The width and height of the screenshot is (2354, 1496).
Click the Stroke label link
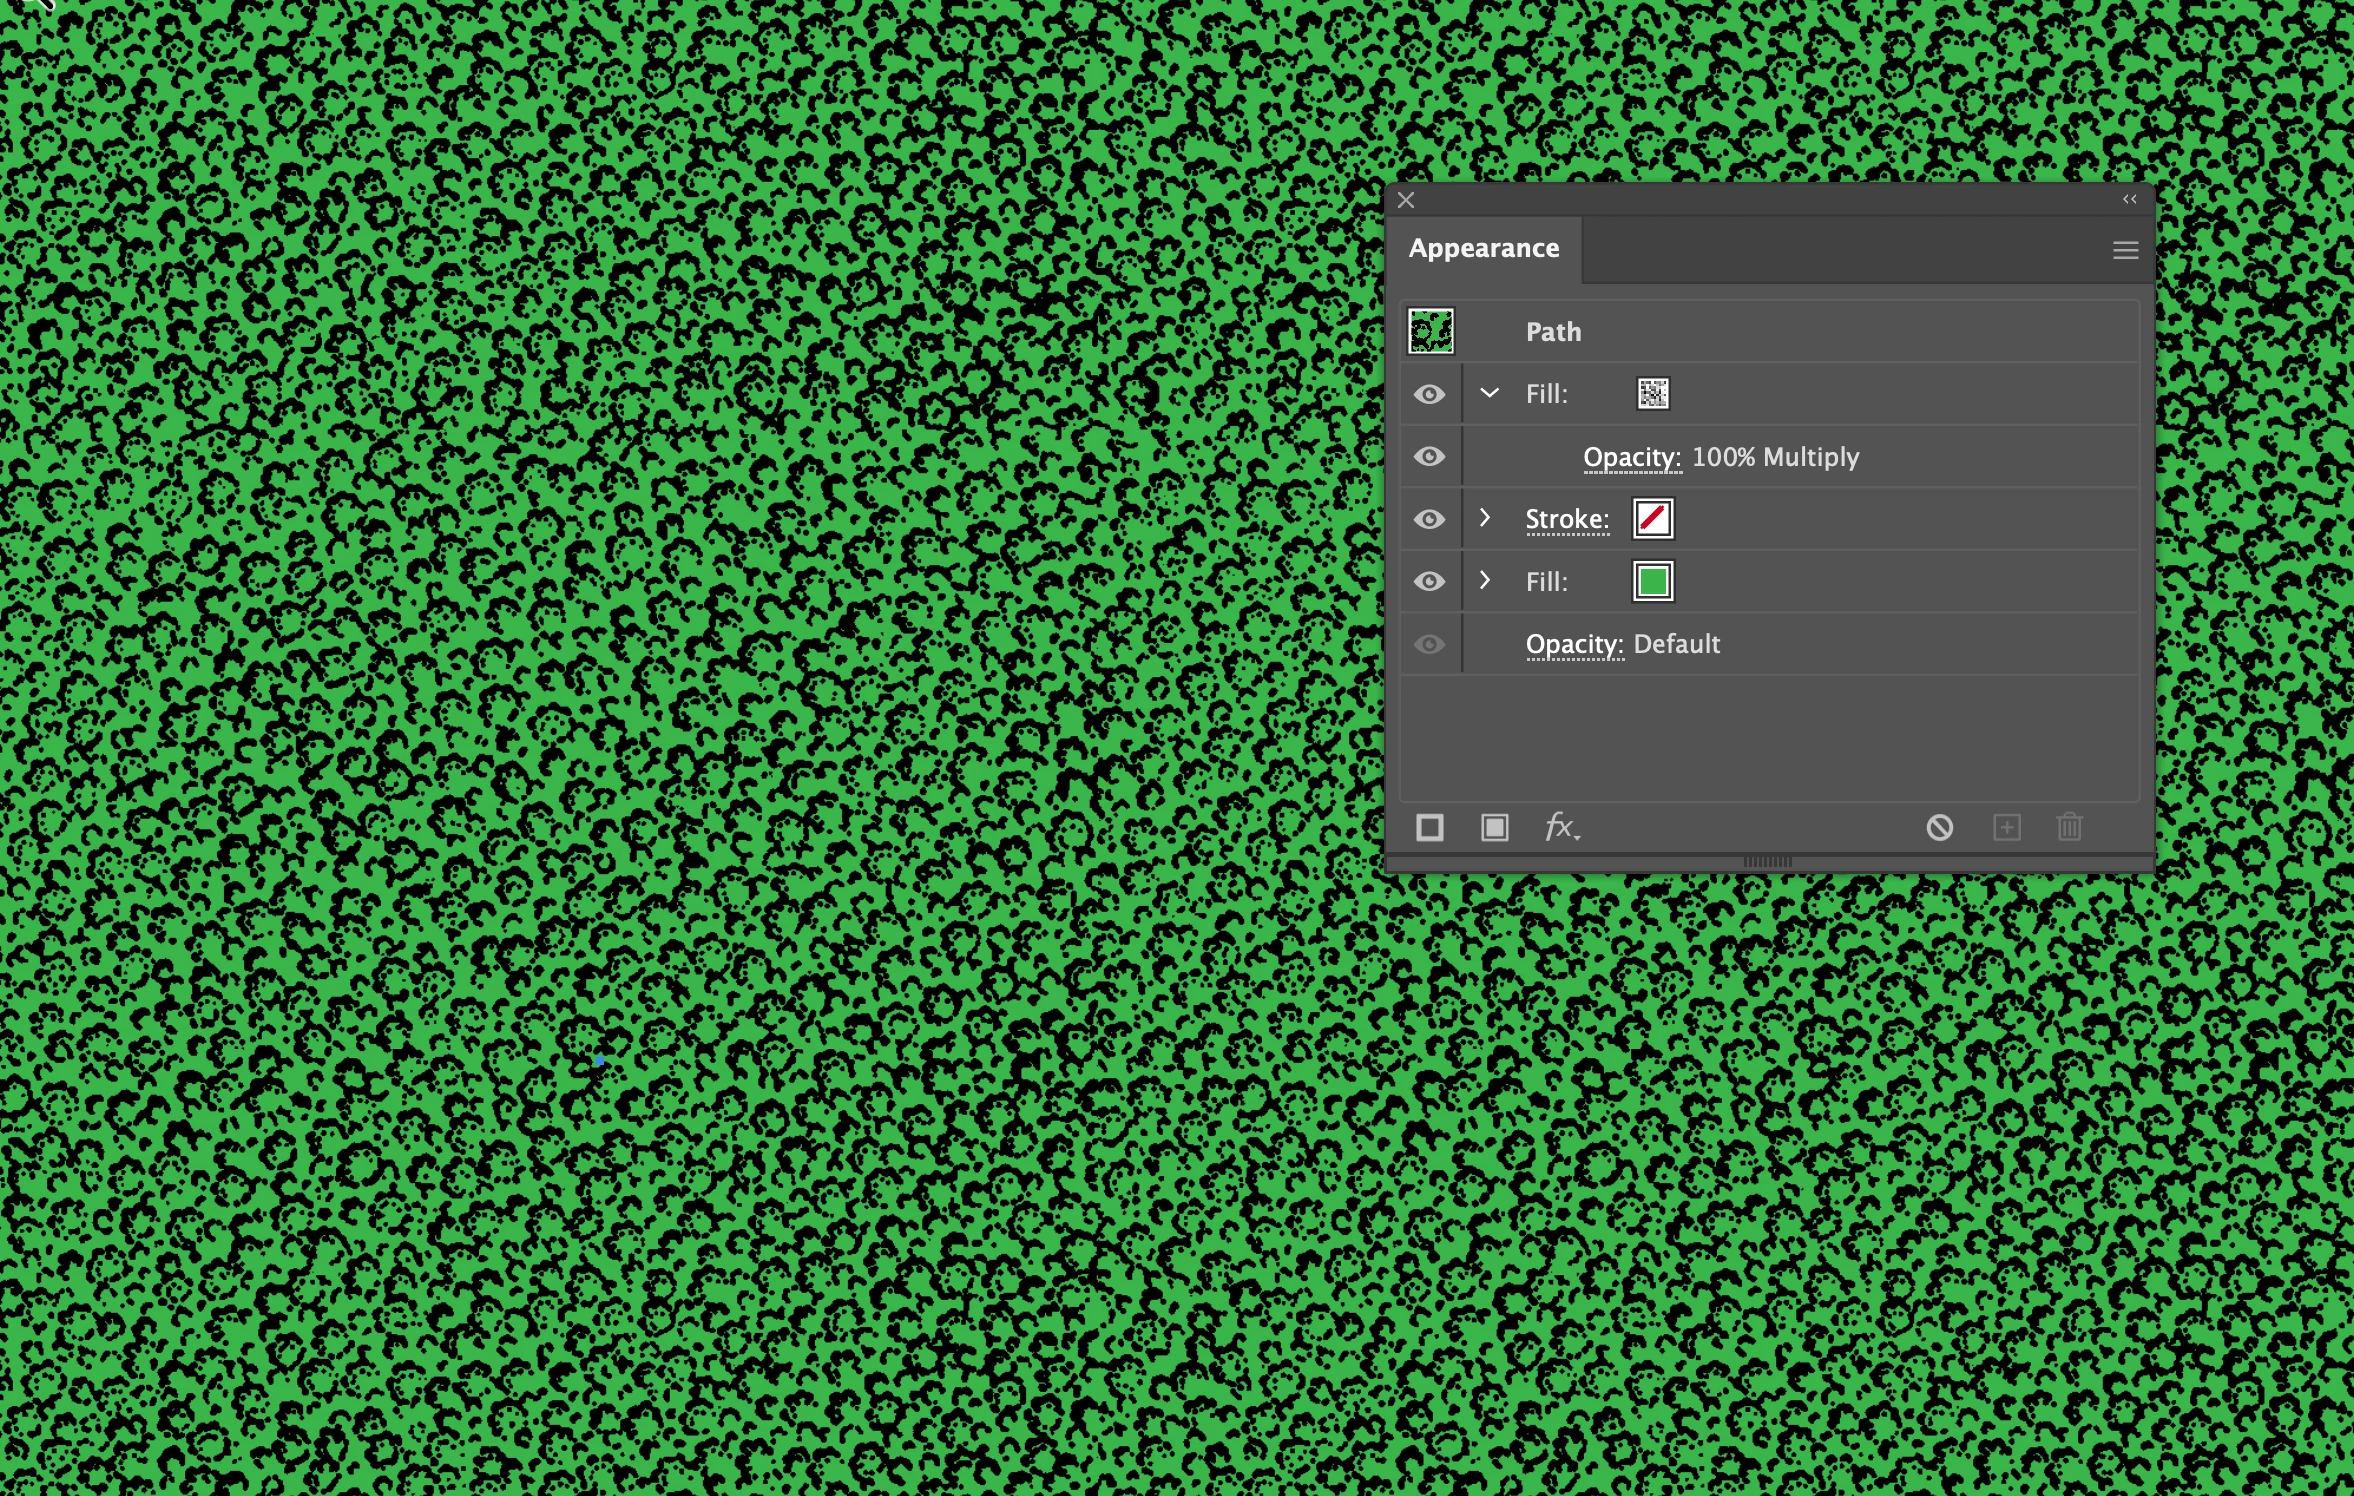pyautogui.click(x=1566, y=520)
